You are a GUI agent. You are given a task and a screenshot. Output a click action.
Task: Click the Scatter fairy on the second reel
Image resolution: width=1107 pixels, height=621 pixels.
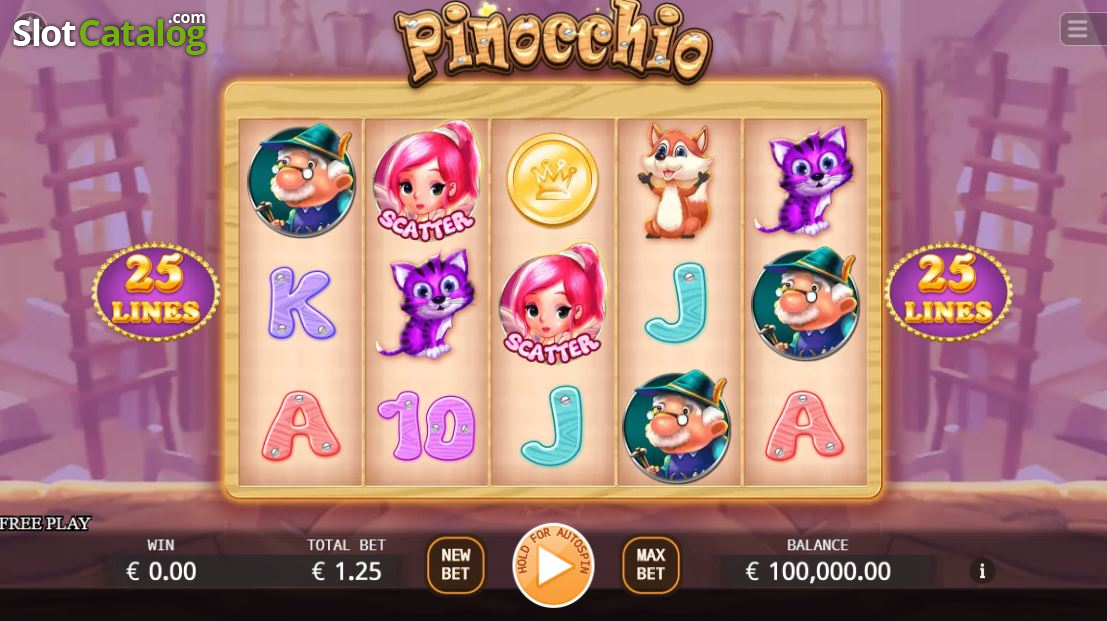click(x=426, y=181)
